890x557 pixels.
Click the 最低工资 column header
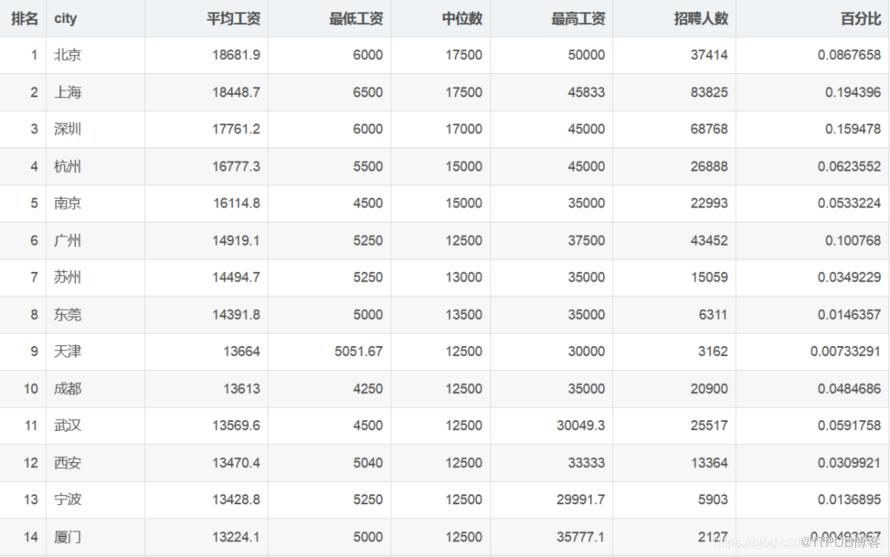(x=356, y=19)
